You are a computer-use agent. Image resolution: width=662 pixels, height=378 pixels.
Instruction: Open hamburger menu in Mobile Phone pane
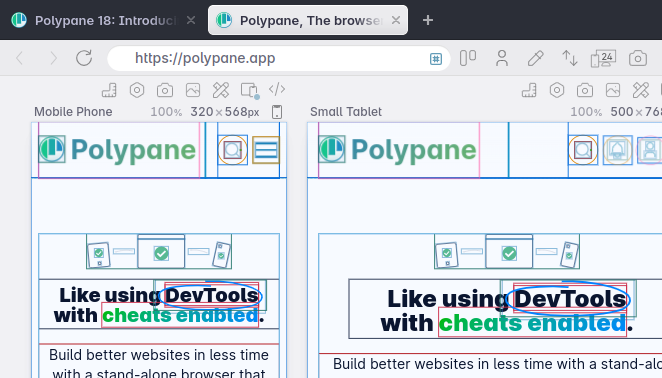[x=266, y=150]
